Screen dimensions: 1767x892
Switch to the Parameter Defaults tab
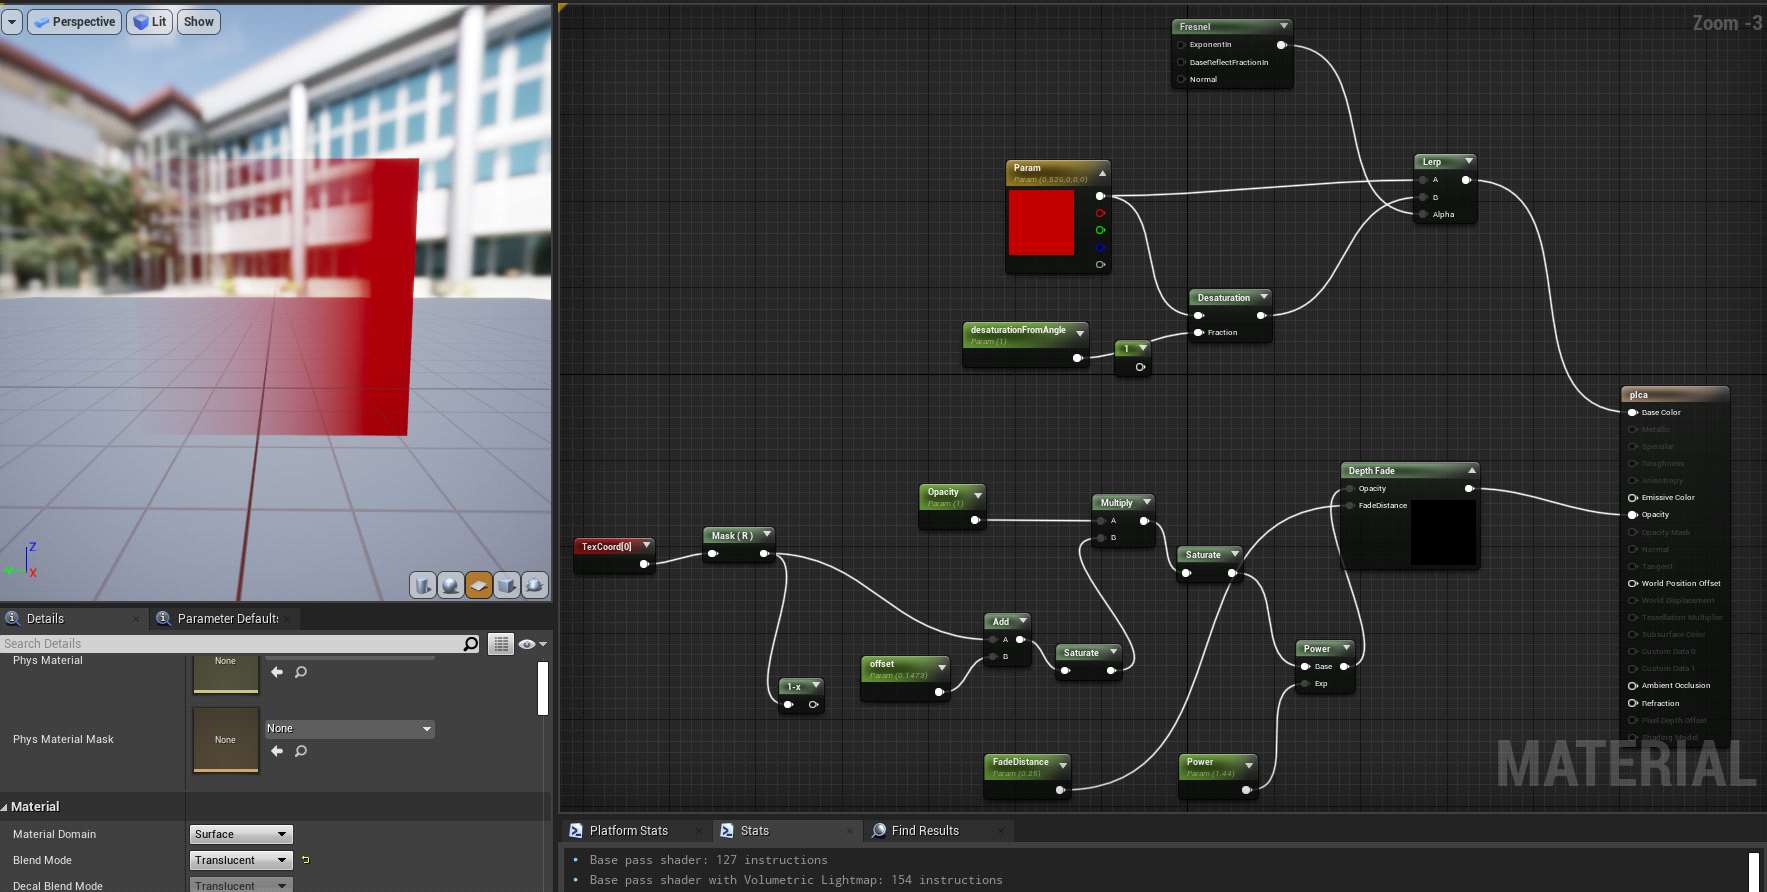tap(227, 619)
